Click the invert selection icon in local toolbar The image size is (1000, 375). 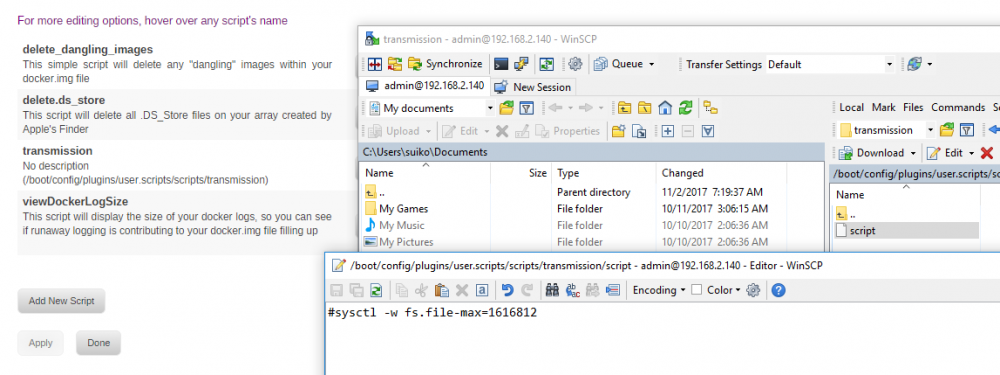point(708,131)
